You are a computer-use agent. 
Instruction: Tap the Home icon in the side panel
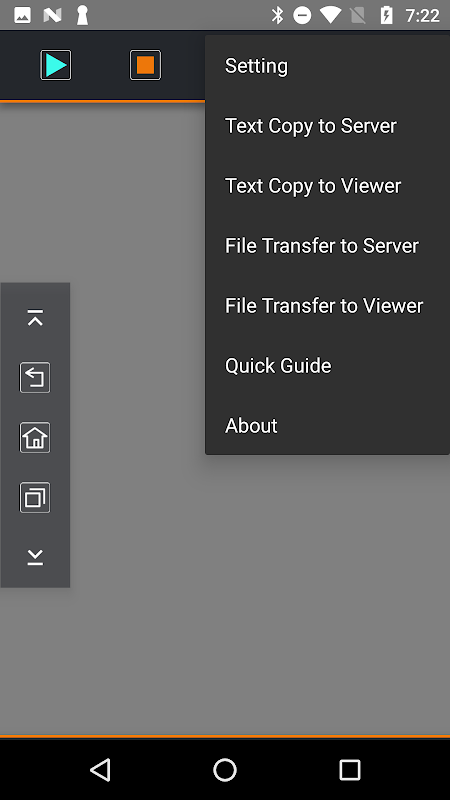35,438
